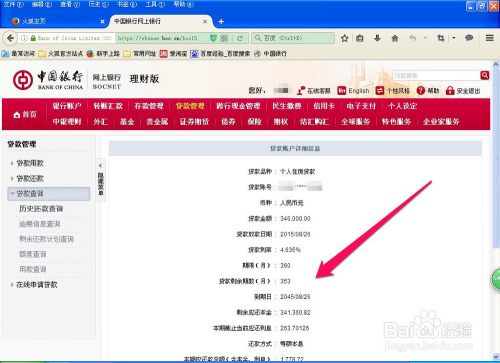
Task: Click the undo arrow toolbar icon
Action: click(413, 38)
